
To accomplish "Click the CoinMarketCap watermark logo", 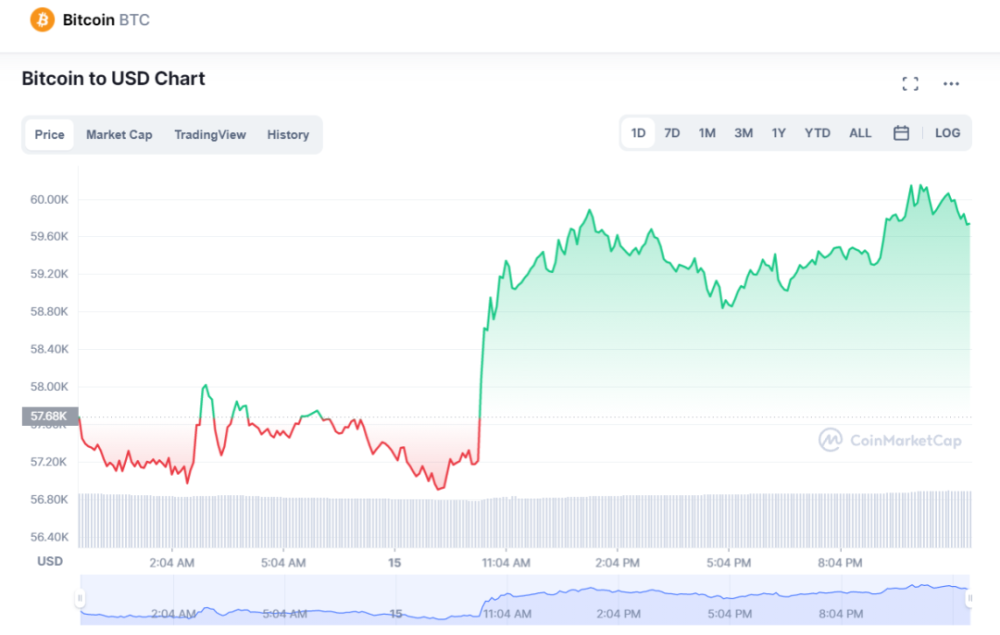I will click(890, 440).
